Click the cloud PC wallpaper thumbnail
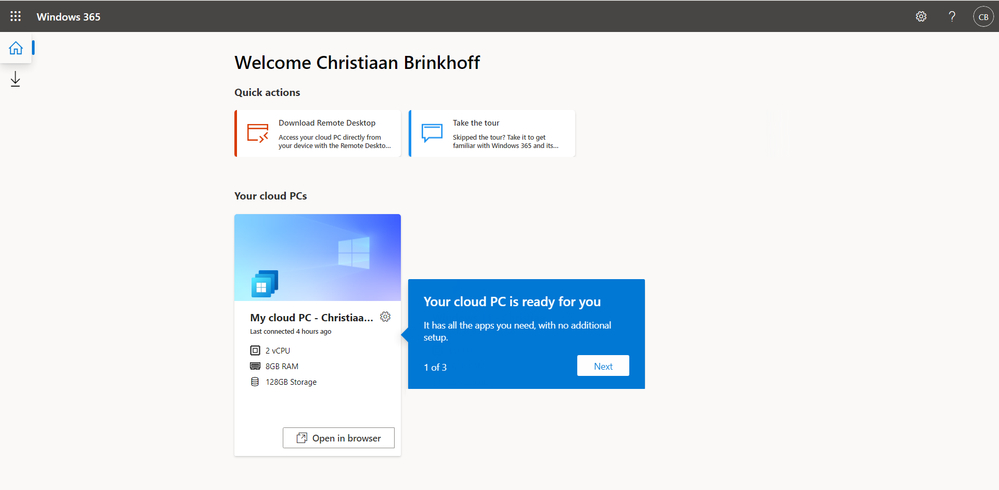Screen dimensions: 999x490 click(x=317, y=257)
